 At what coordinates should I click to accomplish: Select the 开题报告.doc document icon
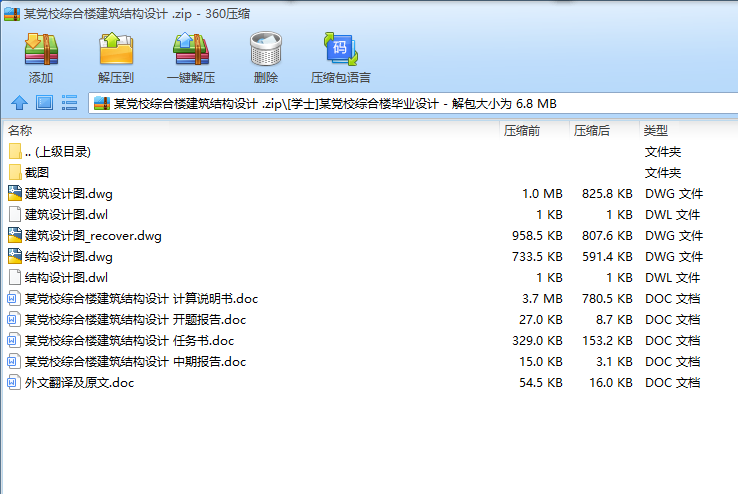pos(14,319)
